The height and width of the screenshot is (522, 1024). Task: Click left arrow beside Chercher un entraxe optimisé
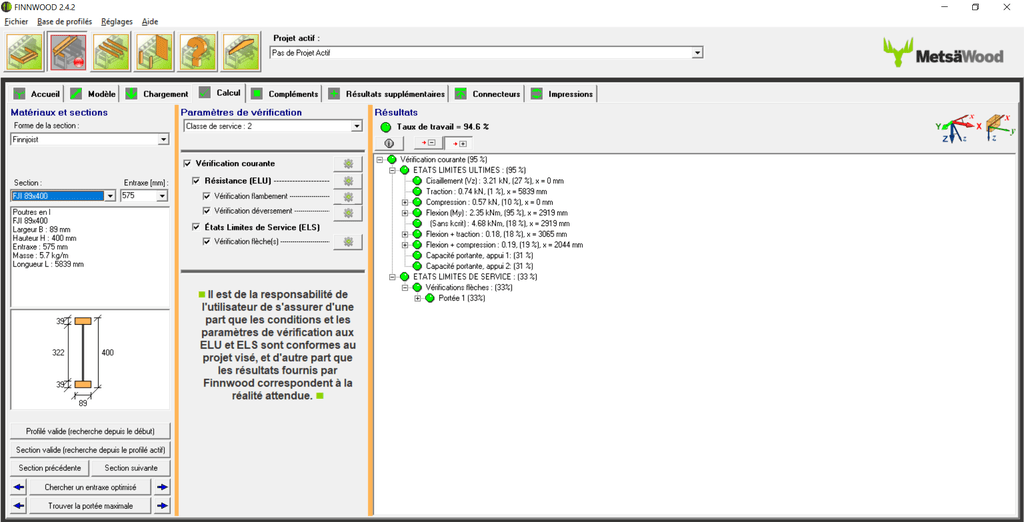coord(18,487)
